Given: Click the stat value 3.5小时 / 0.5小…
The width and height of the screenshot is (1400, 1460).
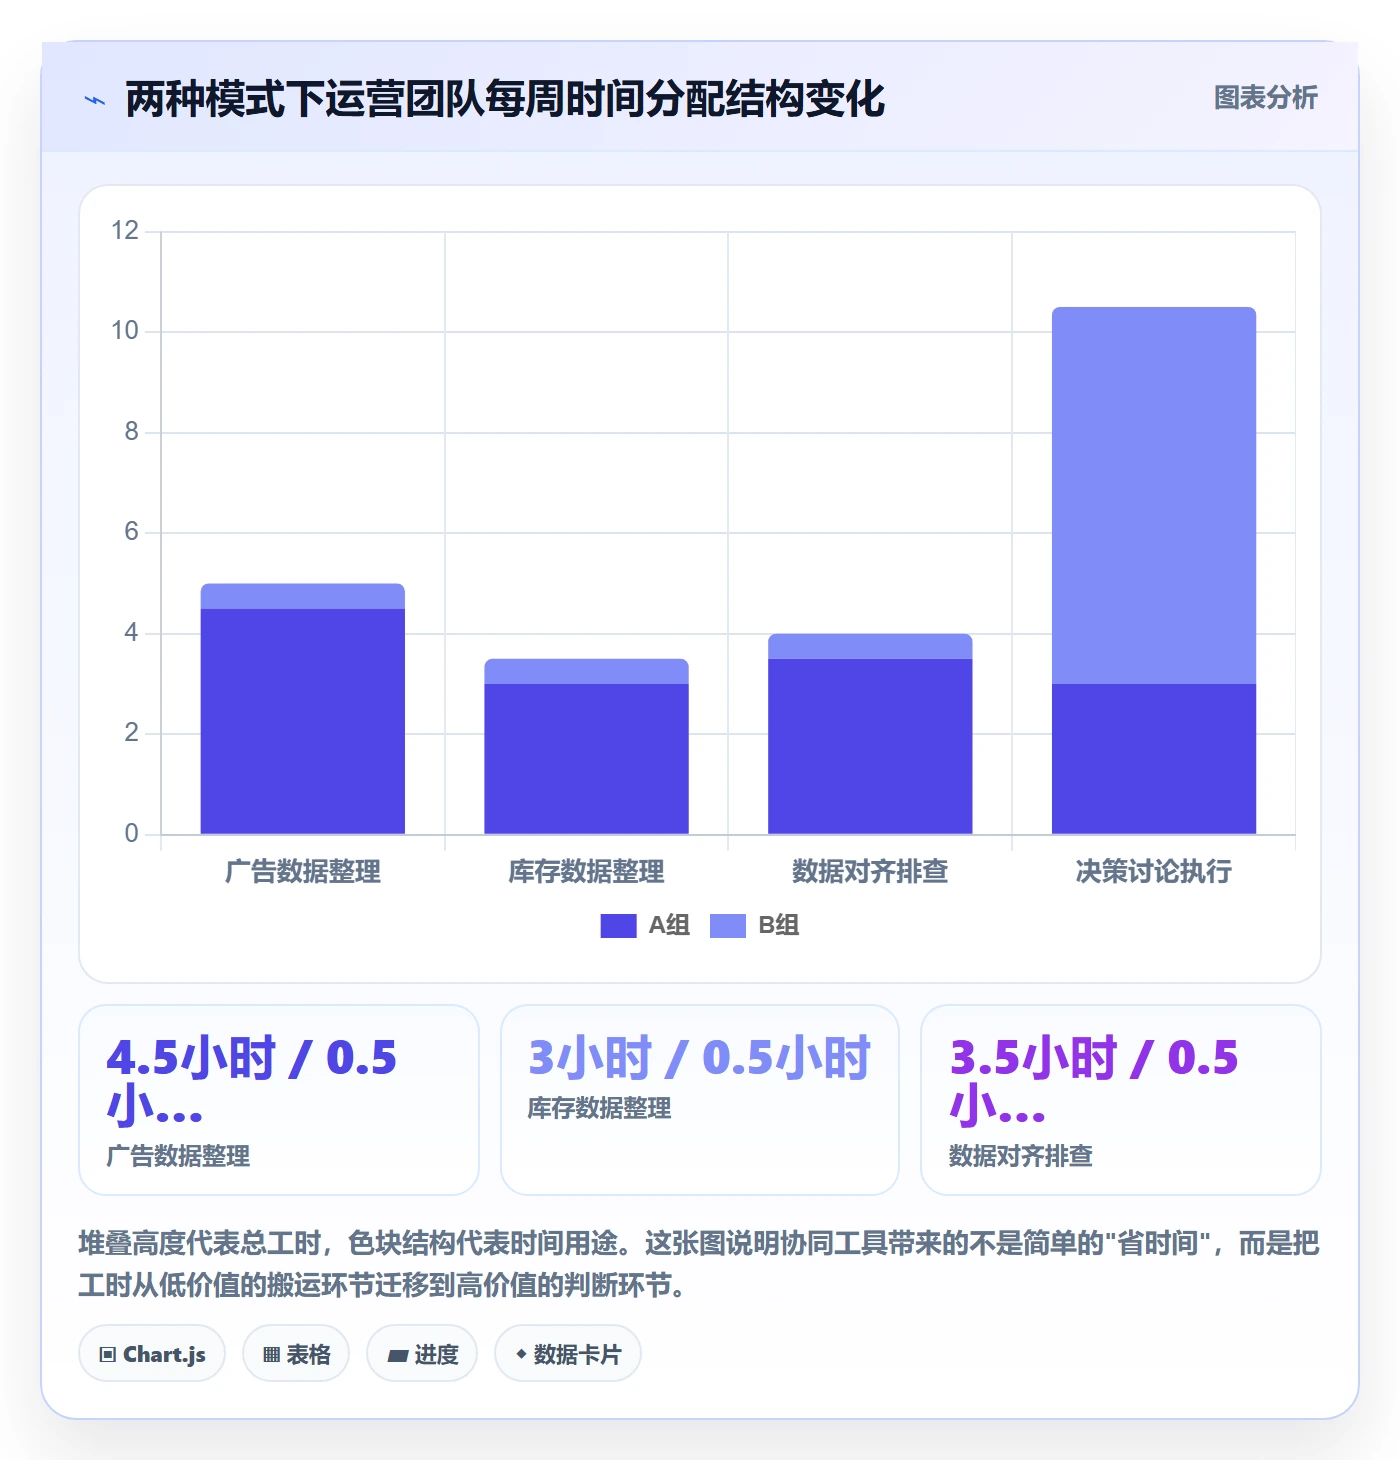Looking at the screenshot, I should tap(1094, 1082).
